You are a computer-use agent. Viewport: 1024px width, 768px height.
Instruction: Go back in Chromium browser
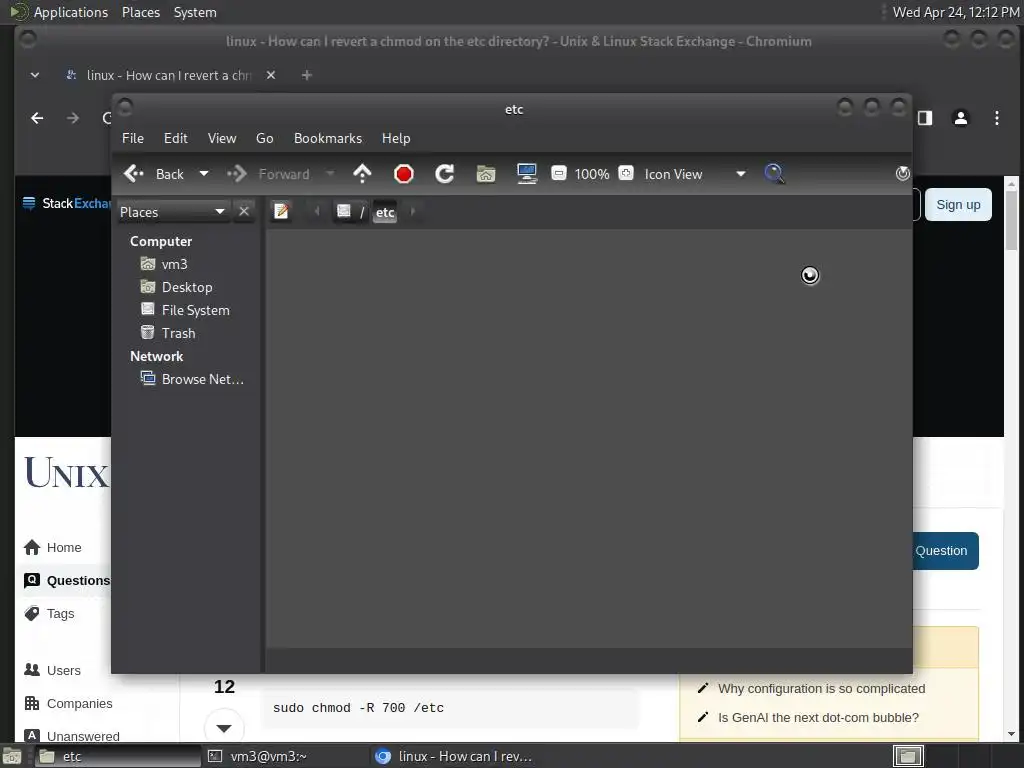click(37, 118)
